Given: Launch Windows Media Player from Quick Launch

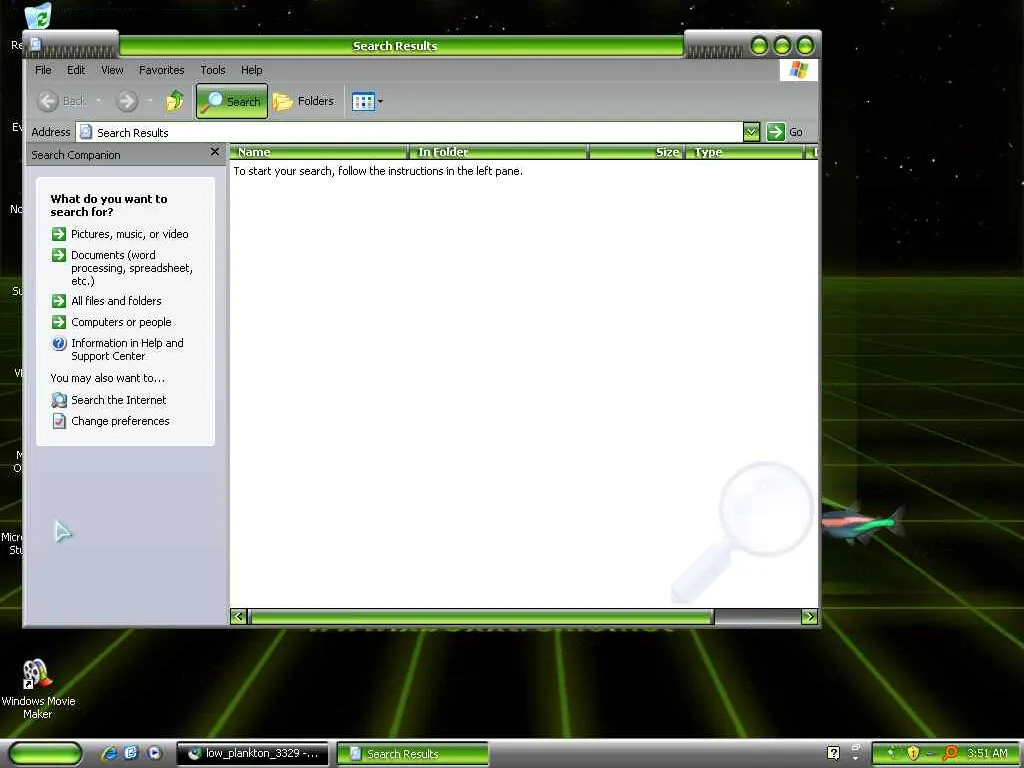Looking at the screenshot, I should tap(154, 753).
